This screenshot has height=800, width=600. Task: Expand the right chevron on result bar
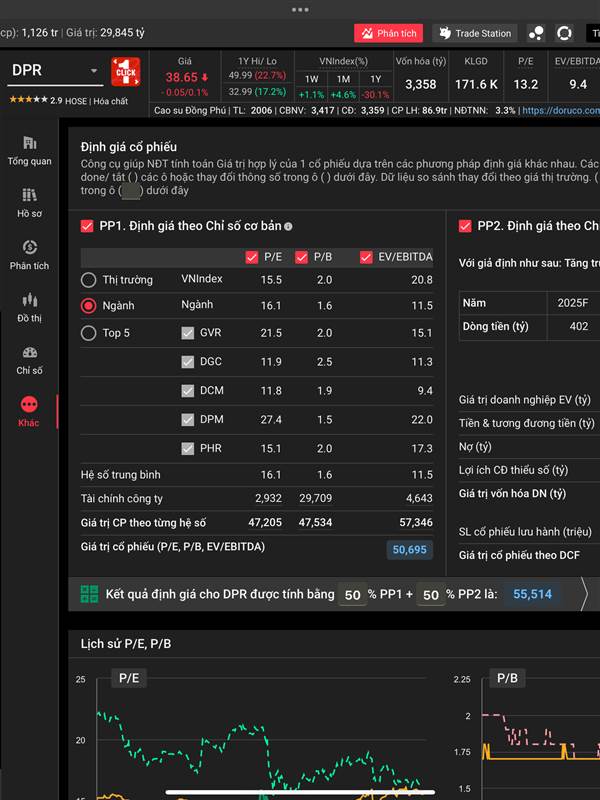click(585, 594)
